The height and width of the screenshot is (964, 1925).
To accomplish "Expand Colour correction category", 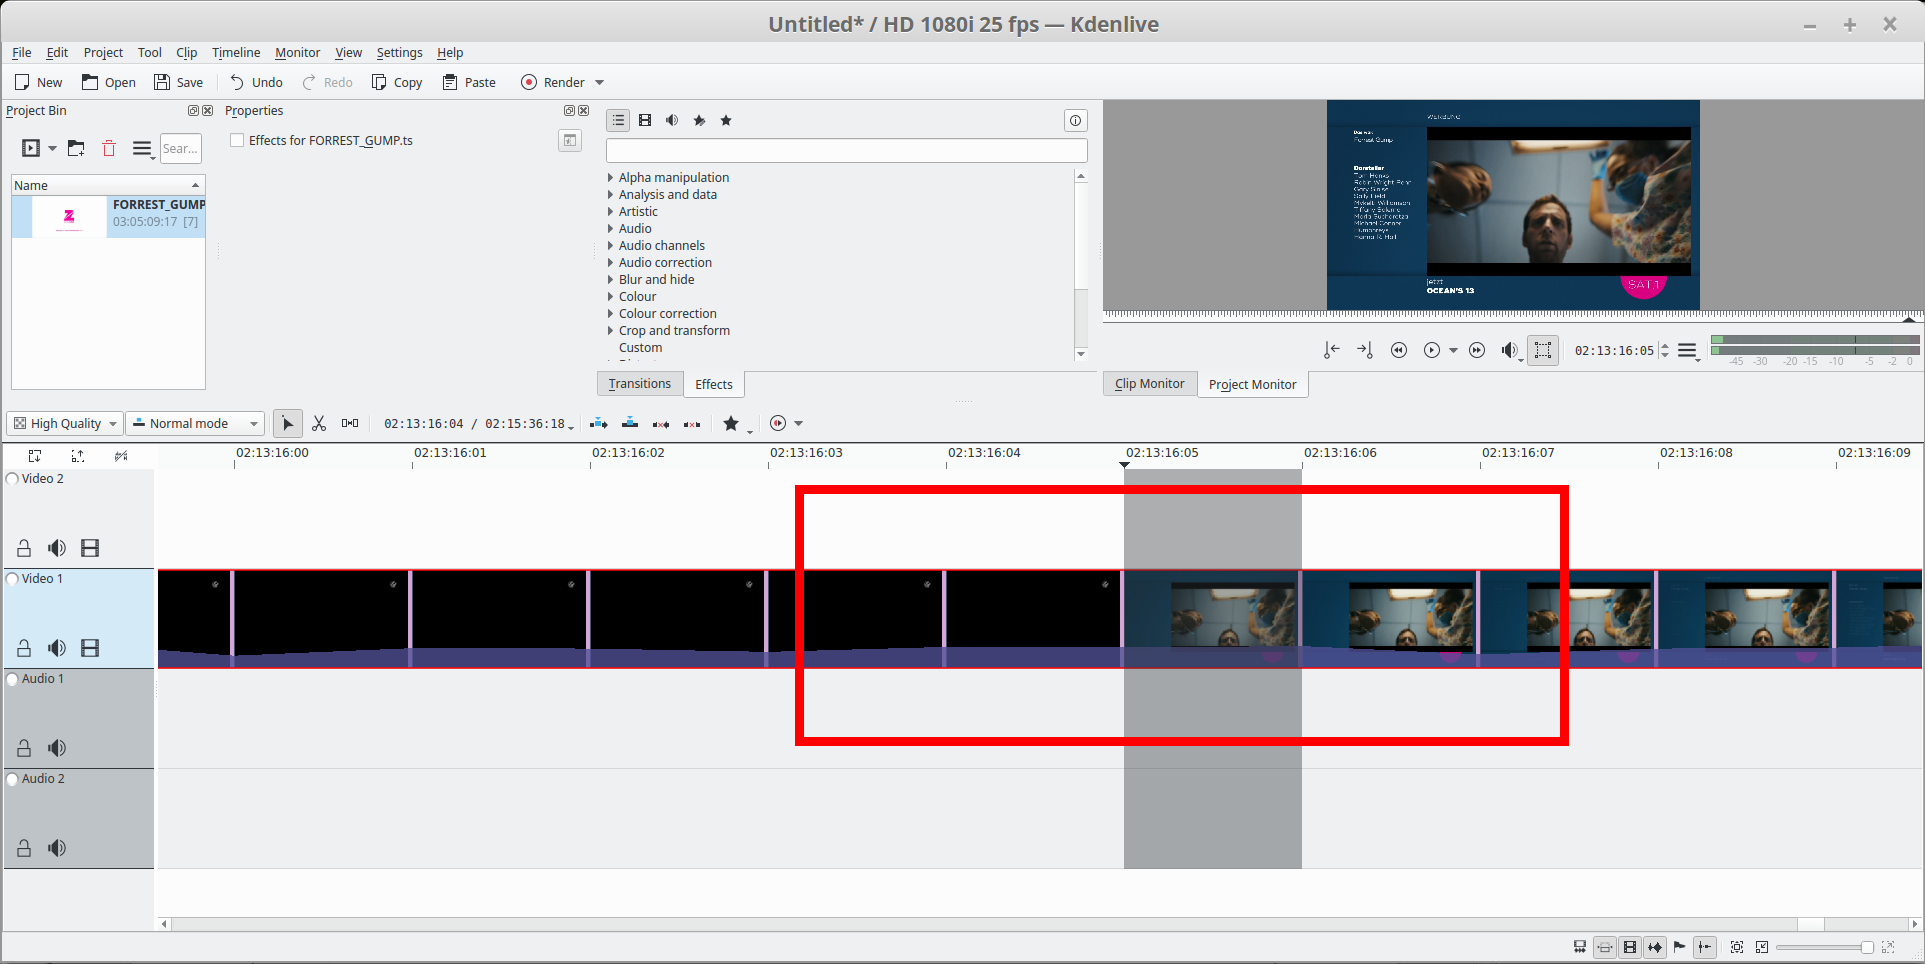I will coord(610,314).
